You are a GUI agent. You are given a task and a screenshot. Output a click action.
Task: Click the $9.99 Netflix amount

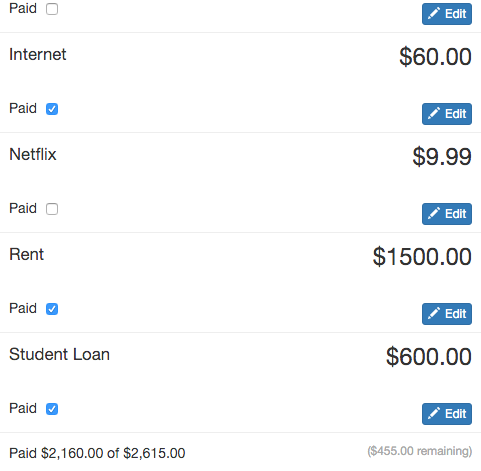[442, 156]
